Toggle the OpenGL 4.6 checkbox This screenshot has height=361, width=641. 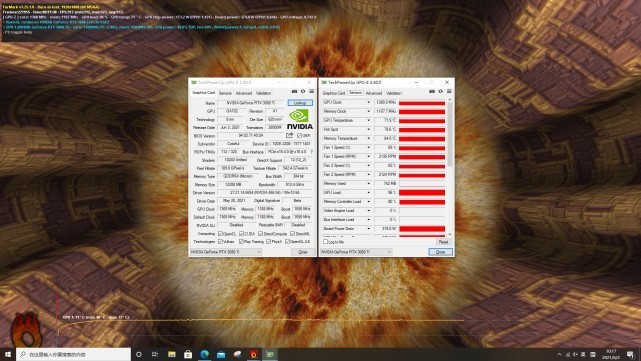pos(287,242)
